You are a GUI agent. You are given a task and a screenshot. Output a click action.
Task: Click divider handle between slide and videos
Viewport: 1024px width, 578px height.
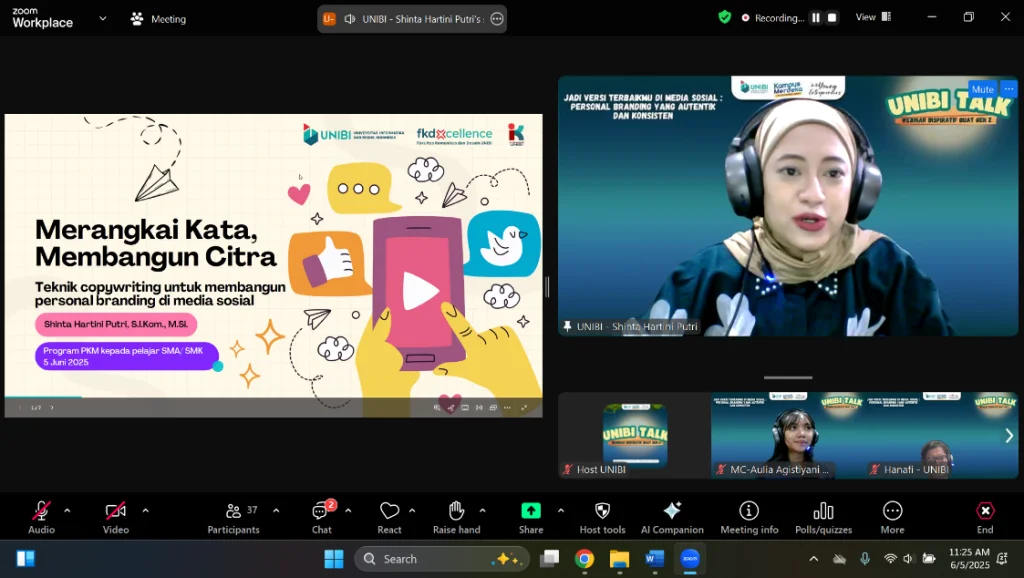pyautogui.click(x=547, y=287)
